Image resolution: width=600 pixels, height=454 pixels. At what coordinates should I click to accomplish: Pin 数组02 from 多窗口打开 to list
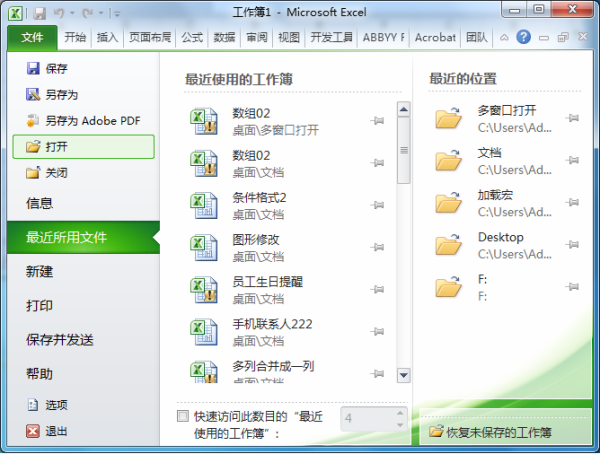(377, 121)
